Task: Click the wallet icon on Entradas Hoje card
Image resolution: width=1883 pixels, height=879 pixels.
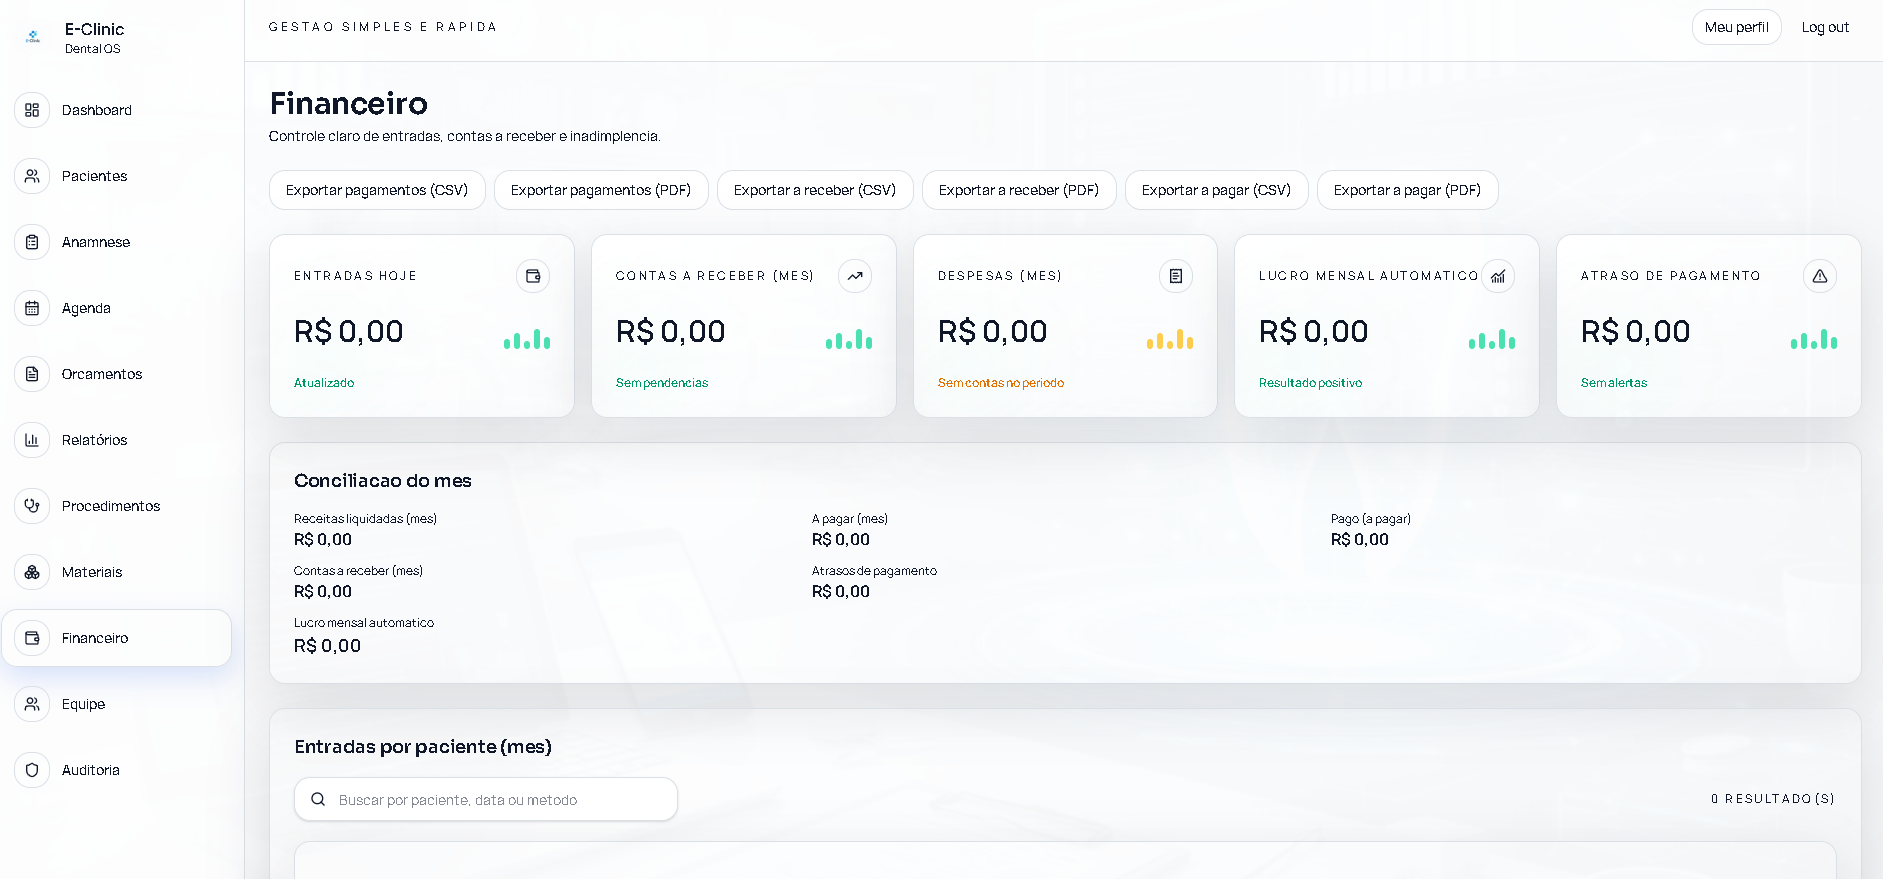Action: pyautogui.click(x=533, y=276)
